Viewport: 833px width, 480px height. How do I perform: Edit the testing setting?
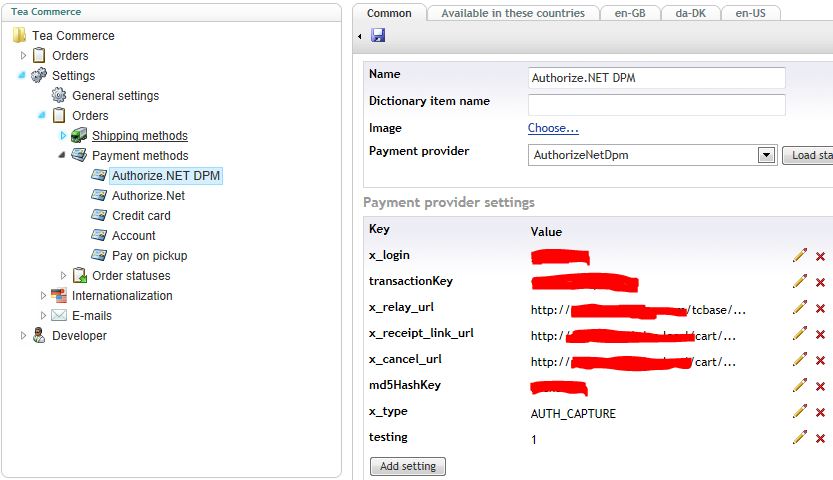[800, 438]
